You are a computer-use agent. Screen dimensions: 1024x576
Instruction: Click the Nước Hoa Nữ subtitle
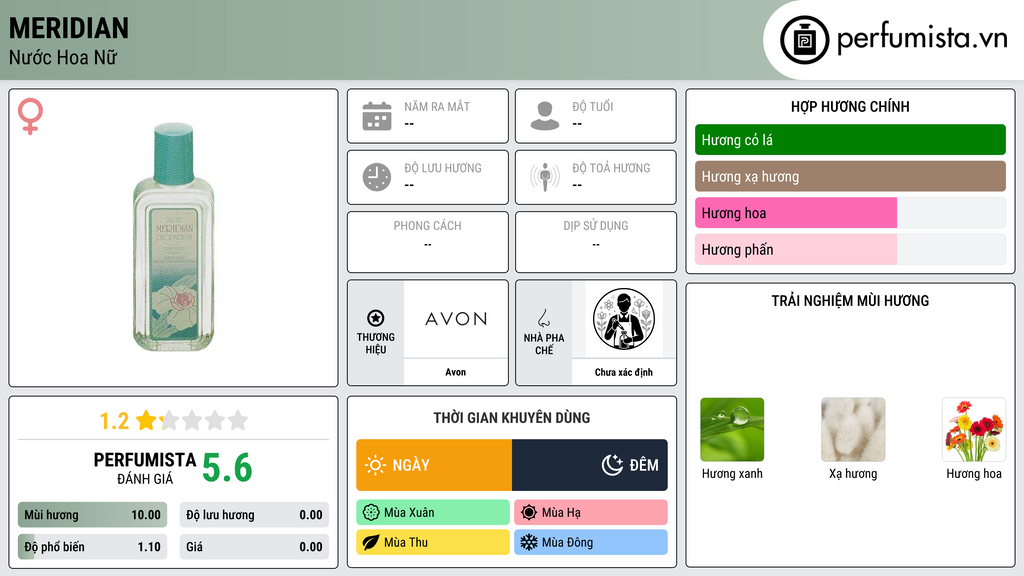pos(63,58)
